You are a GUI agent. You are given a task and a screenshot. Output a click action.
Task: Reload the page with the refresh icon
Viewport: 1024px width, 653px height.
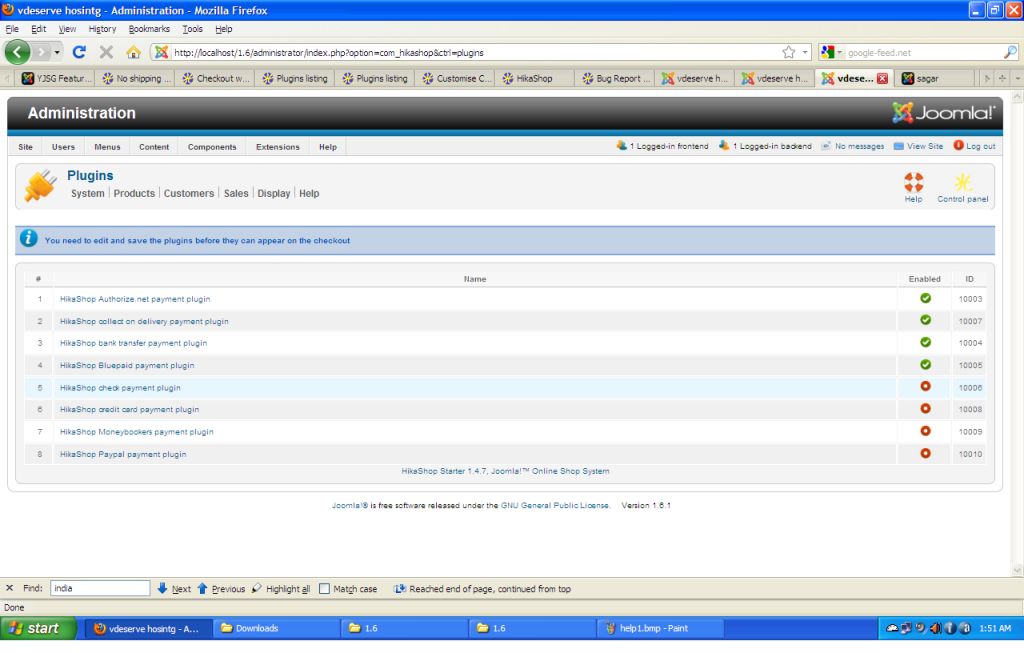tap(79, 52)
